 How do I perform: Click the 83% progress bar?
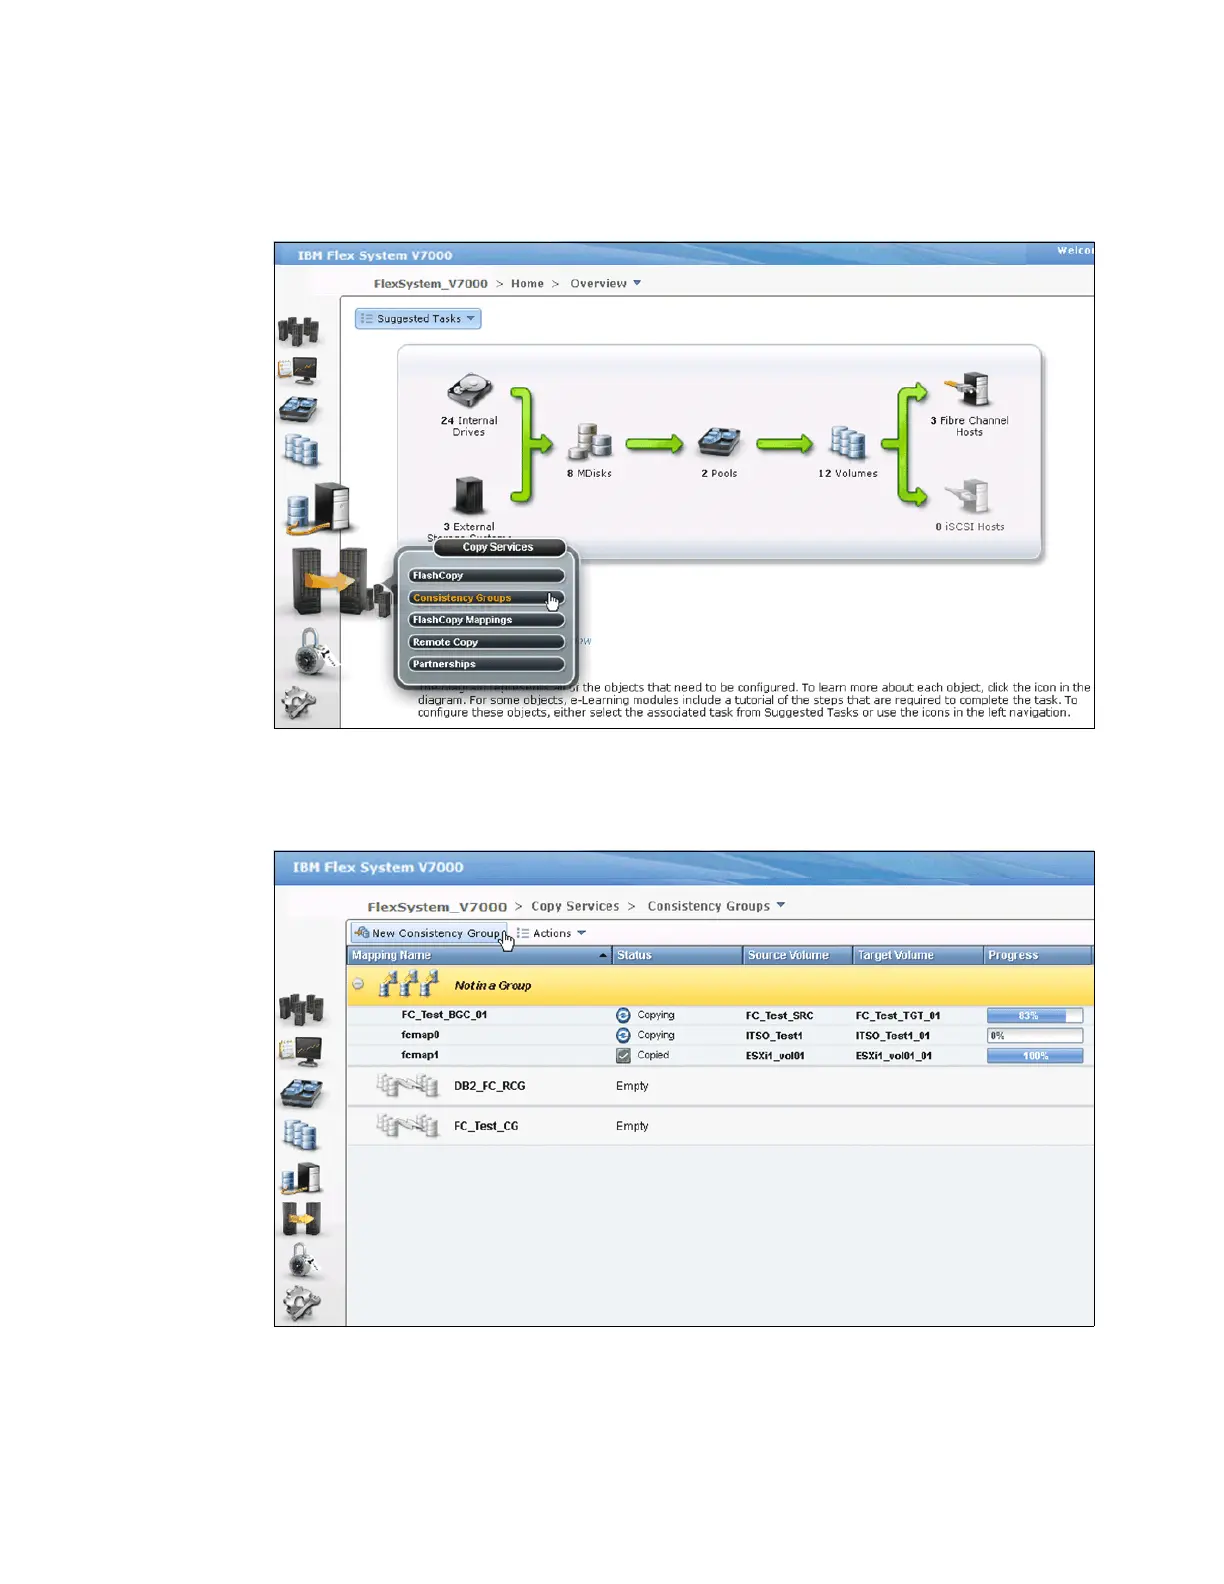pos(1035,1015)
